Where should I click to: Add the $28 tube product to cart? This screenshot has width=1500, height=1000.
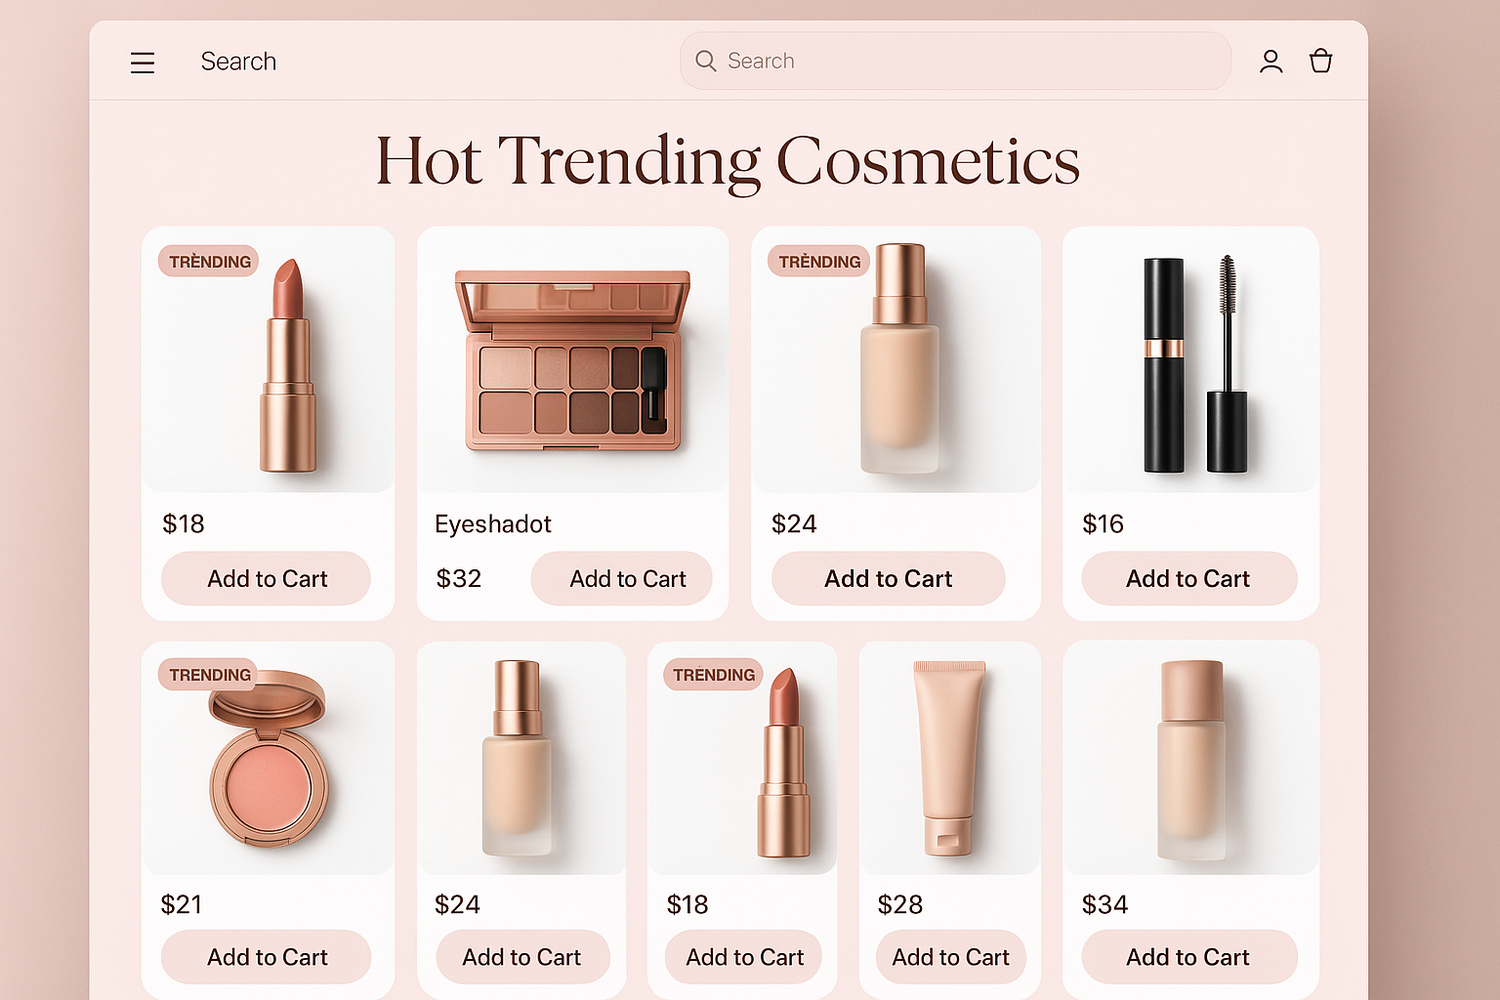pos(951,957)
